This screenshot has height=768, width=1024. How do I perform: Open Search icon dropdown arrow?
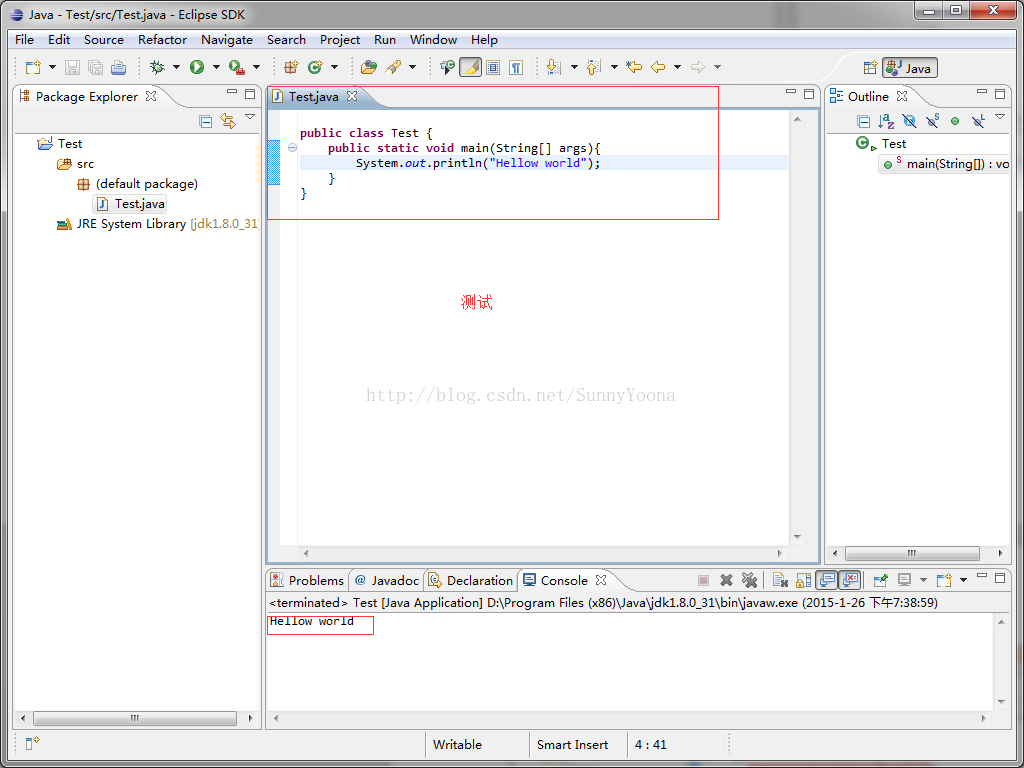point(412,67)
